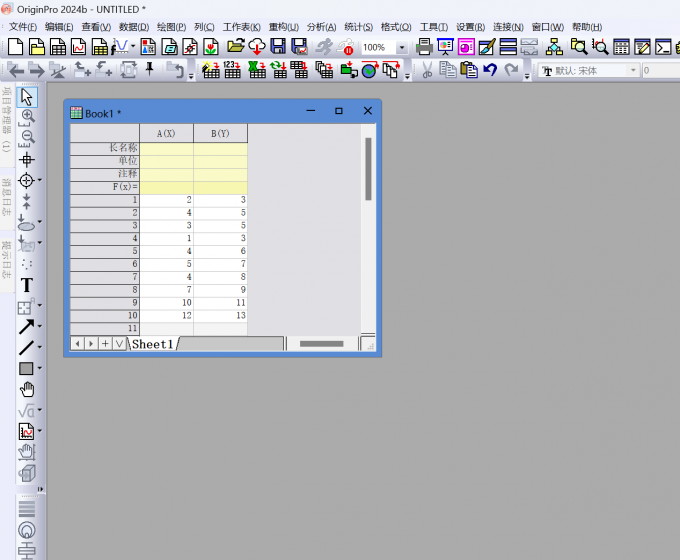Select the pointer tool
The height and width of the screenshot is (560, 680).
point(27,97)
